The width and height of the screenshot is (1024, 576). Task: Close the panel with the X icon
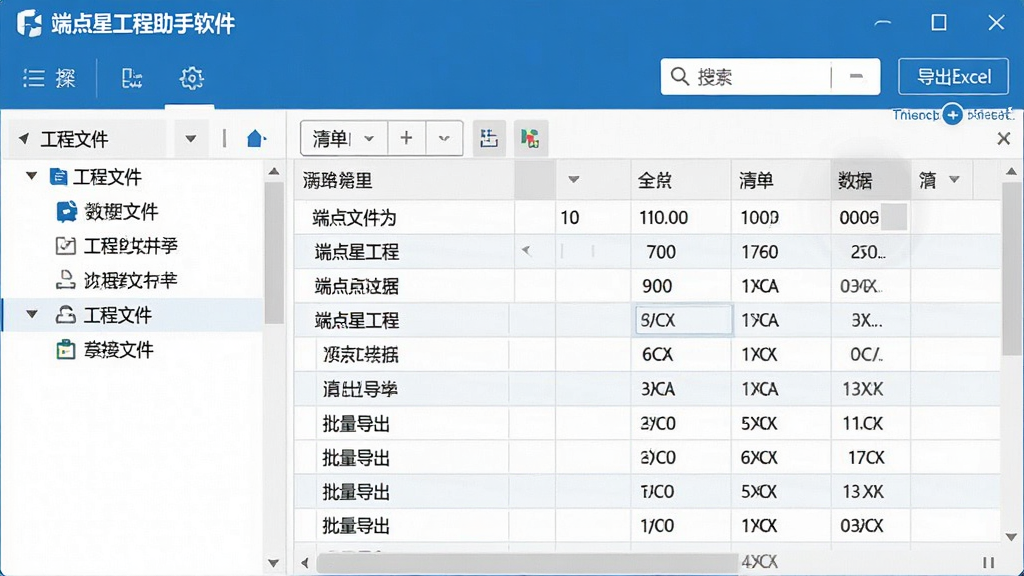(x=1004, y=138)
